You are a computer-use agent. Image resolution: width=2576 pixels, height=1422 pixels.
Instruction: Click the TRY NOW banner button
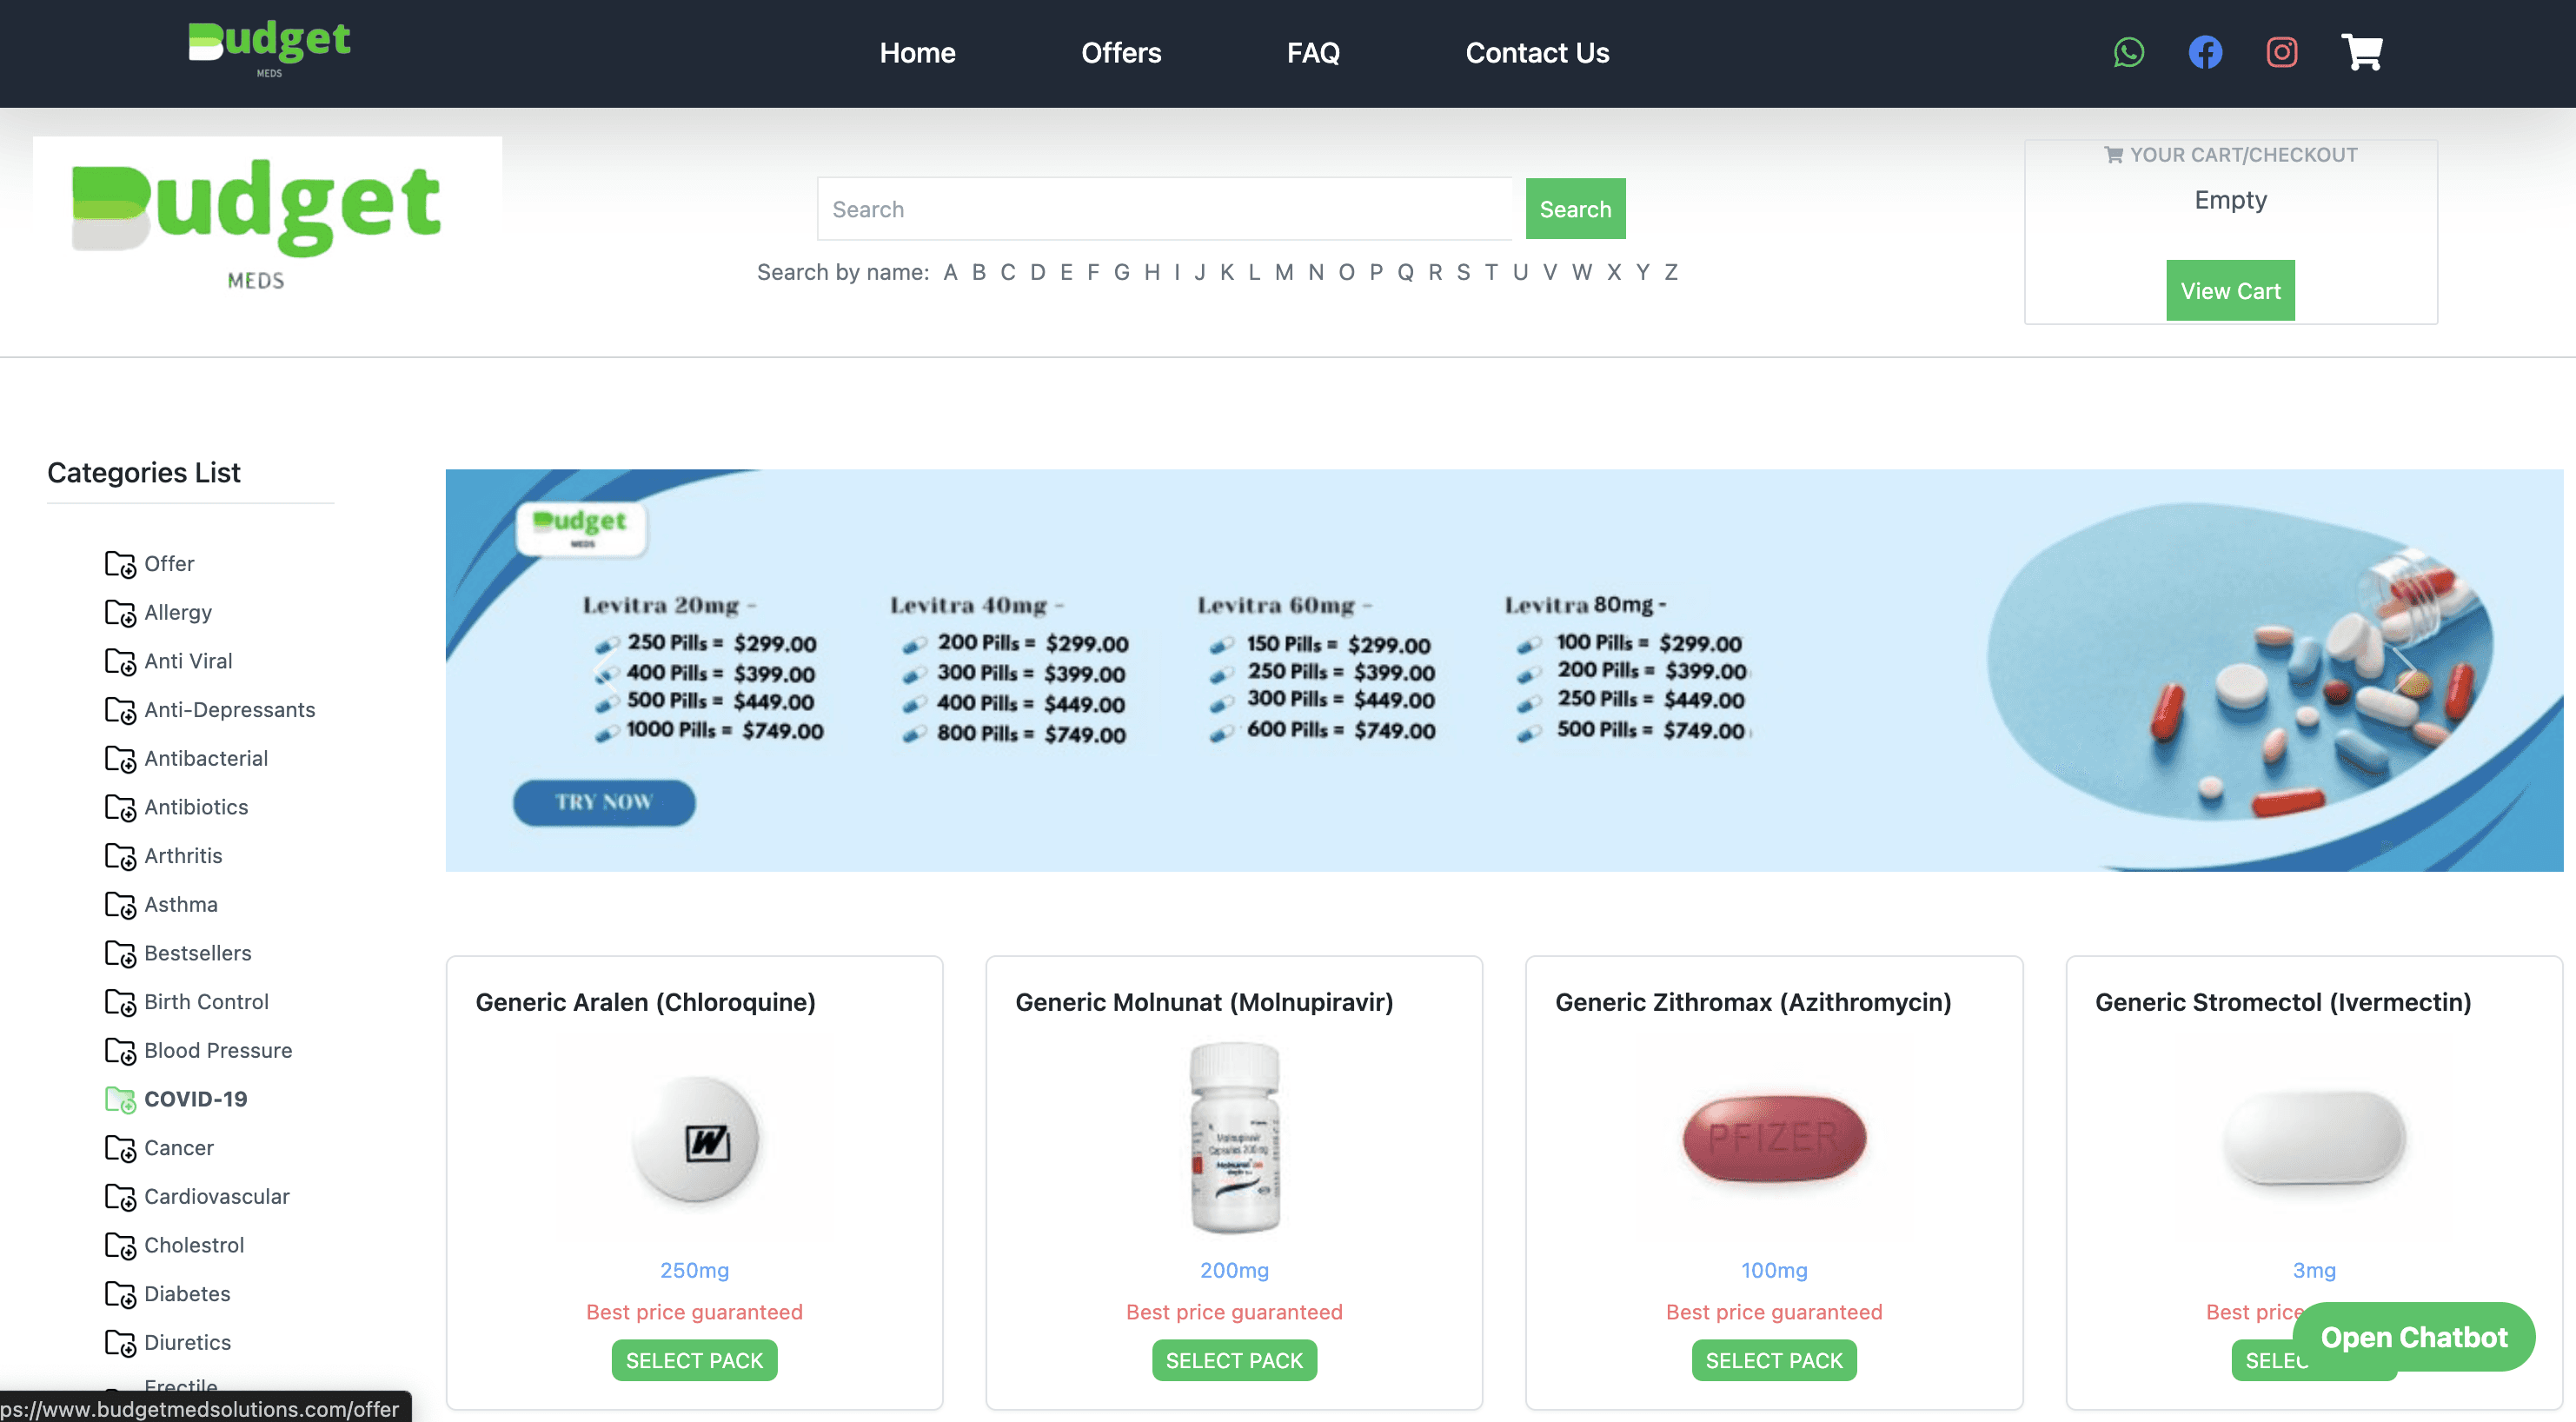point(604,802)
